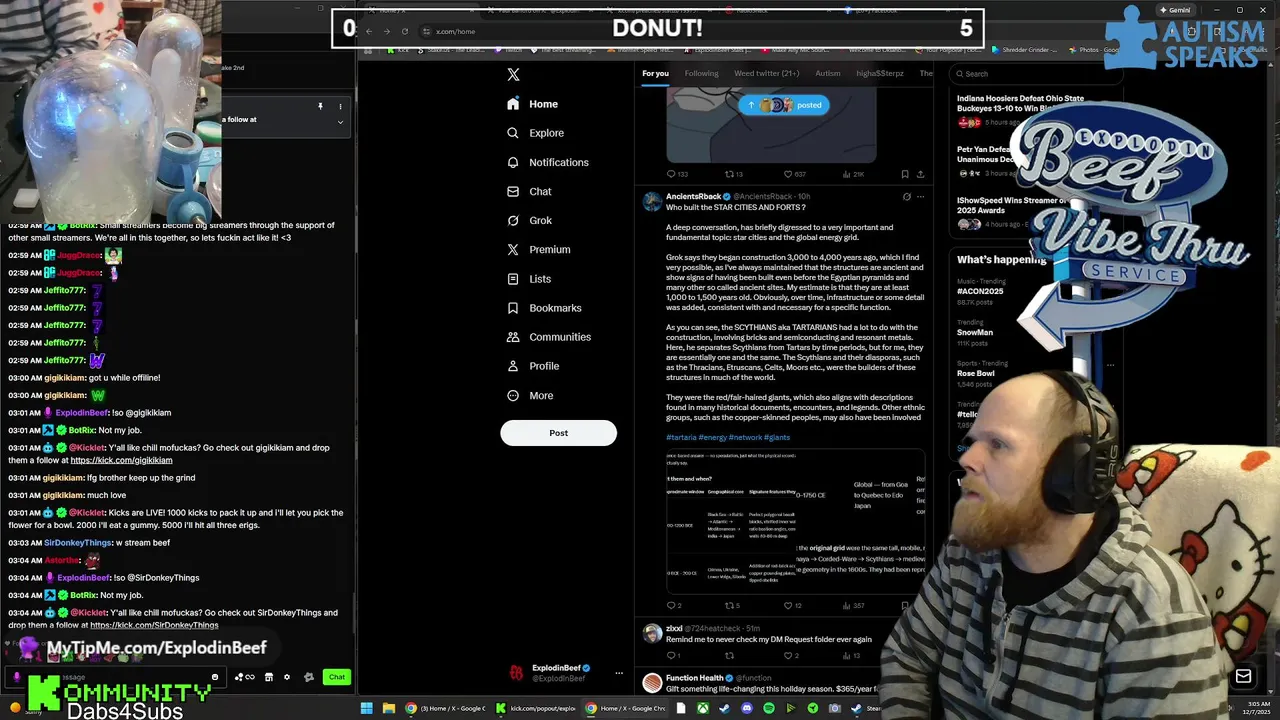Click the browser forward arrow
1280x720 pixels.
(386, 31)
